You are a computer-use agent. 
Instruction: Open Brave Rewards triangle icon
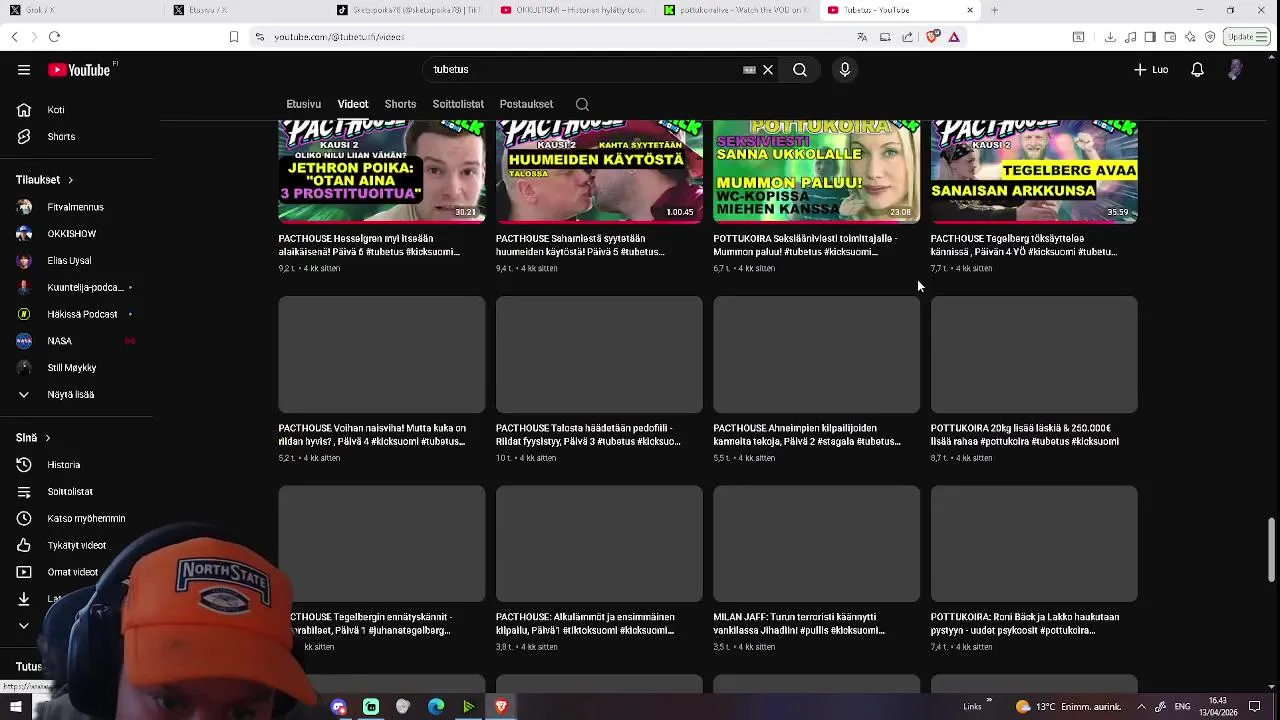[954, 37]
